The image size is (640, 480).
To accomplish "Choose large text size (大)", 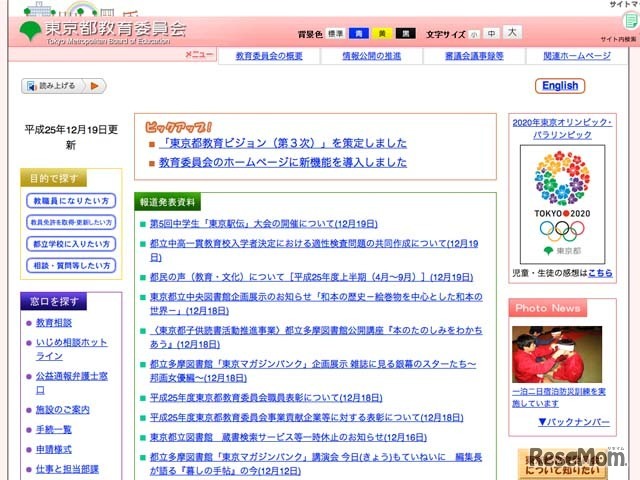I will (512, 32).
